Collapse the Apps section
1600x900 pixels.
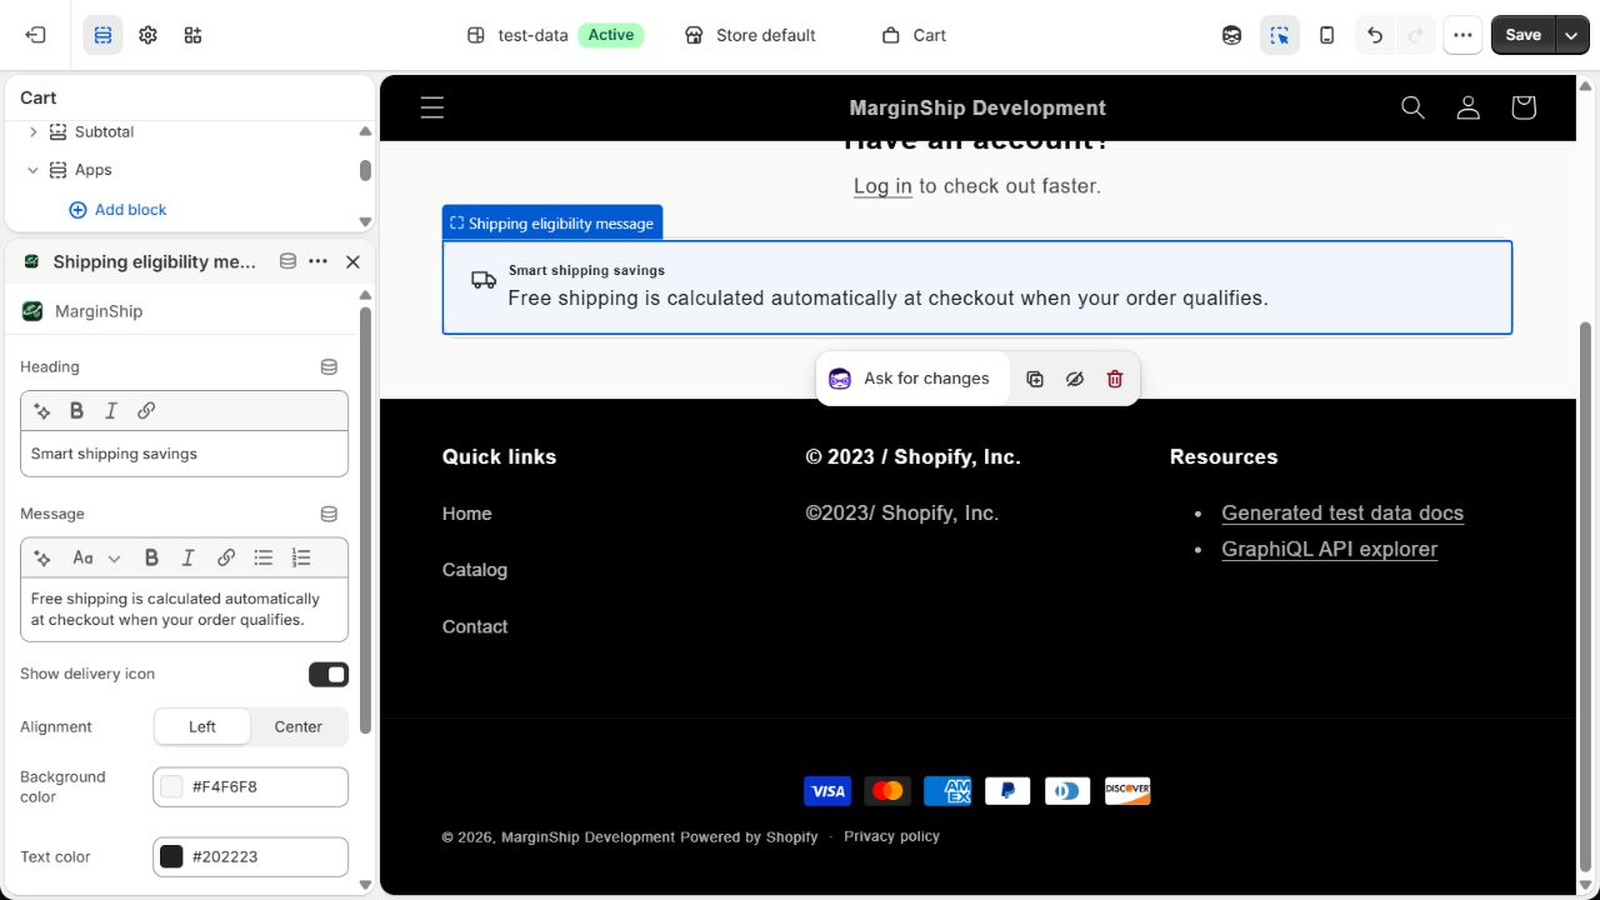click(32, 170)
